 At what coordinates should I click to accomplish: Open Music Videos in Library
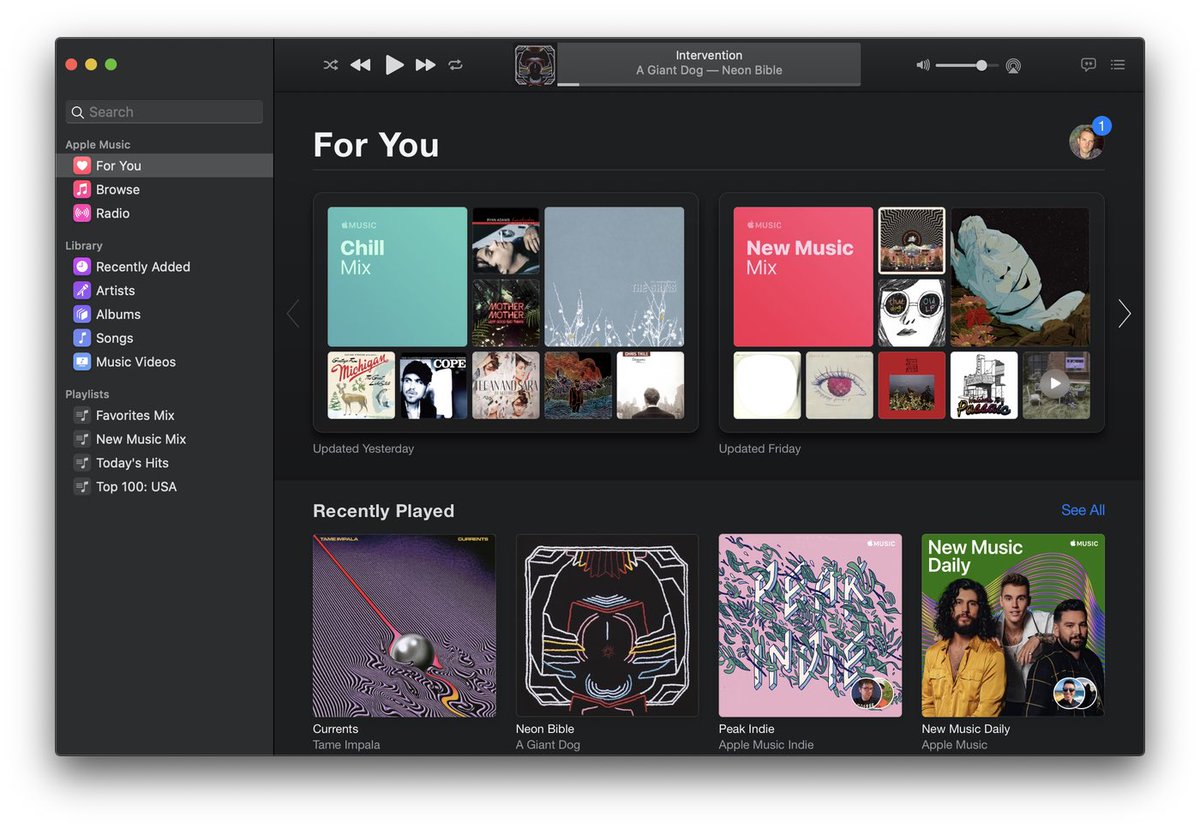point(164,362)
